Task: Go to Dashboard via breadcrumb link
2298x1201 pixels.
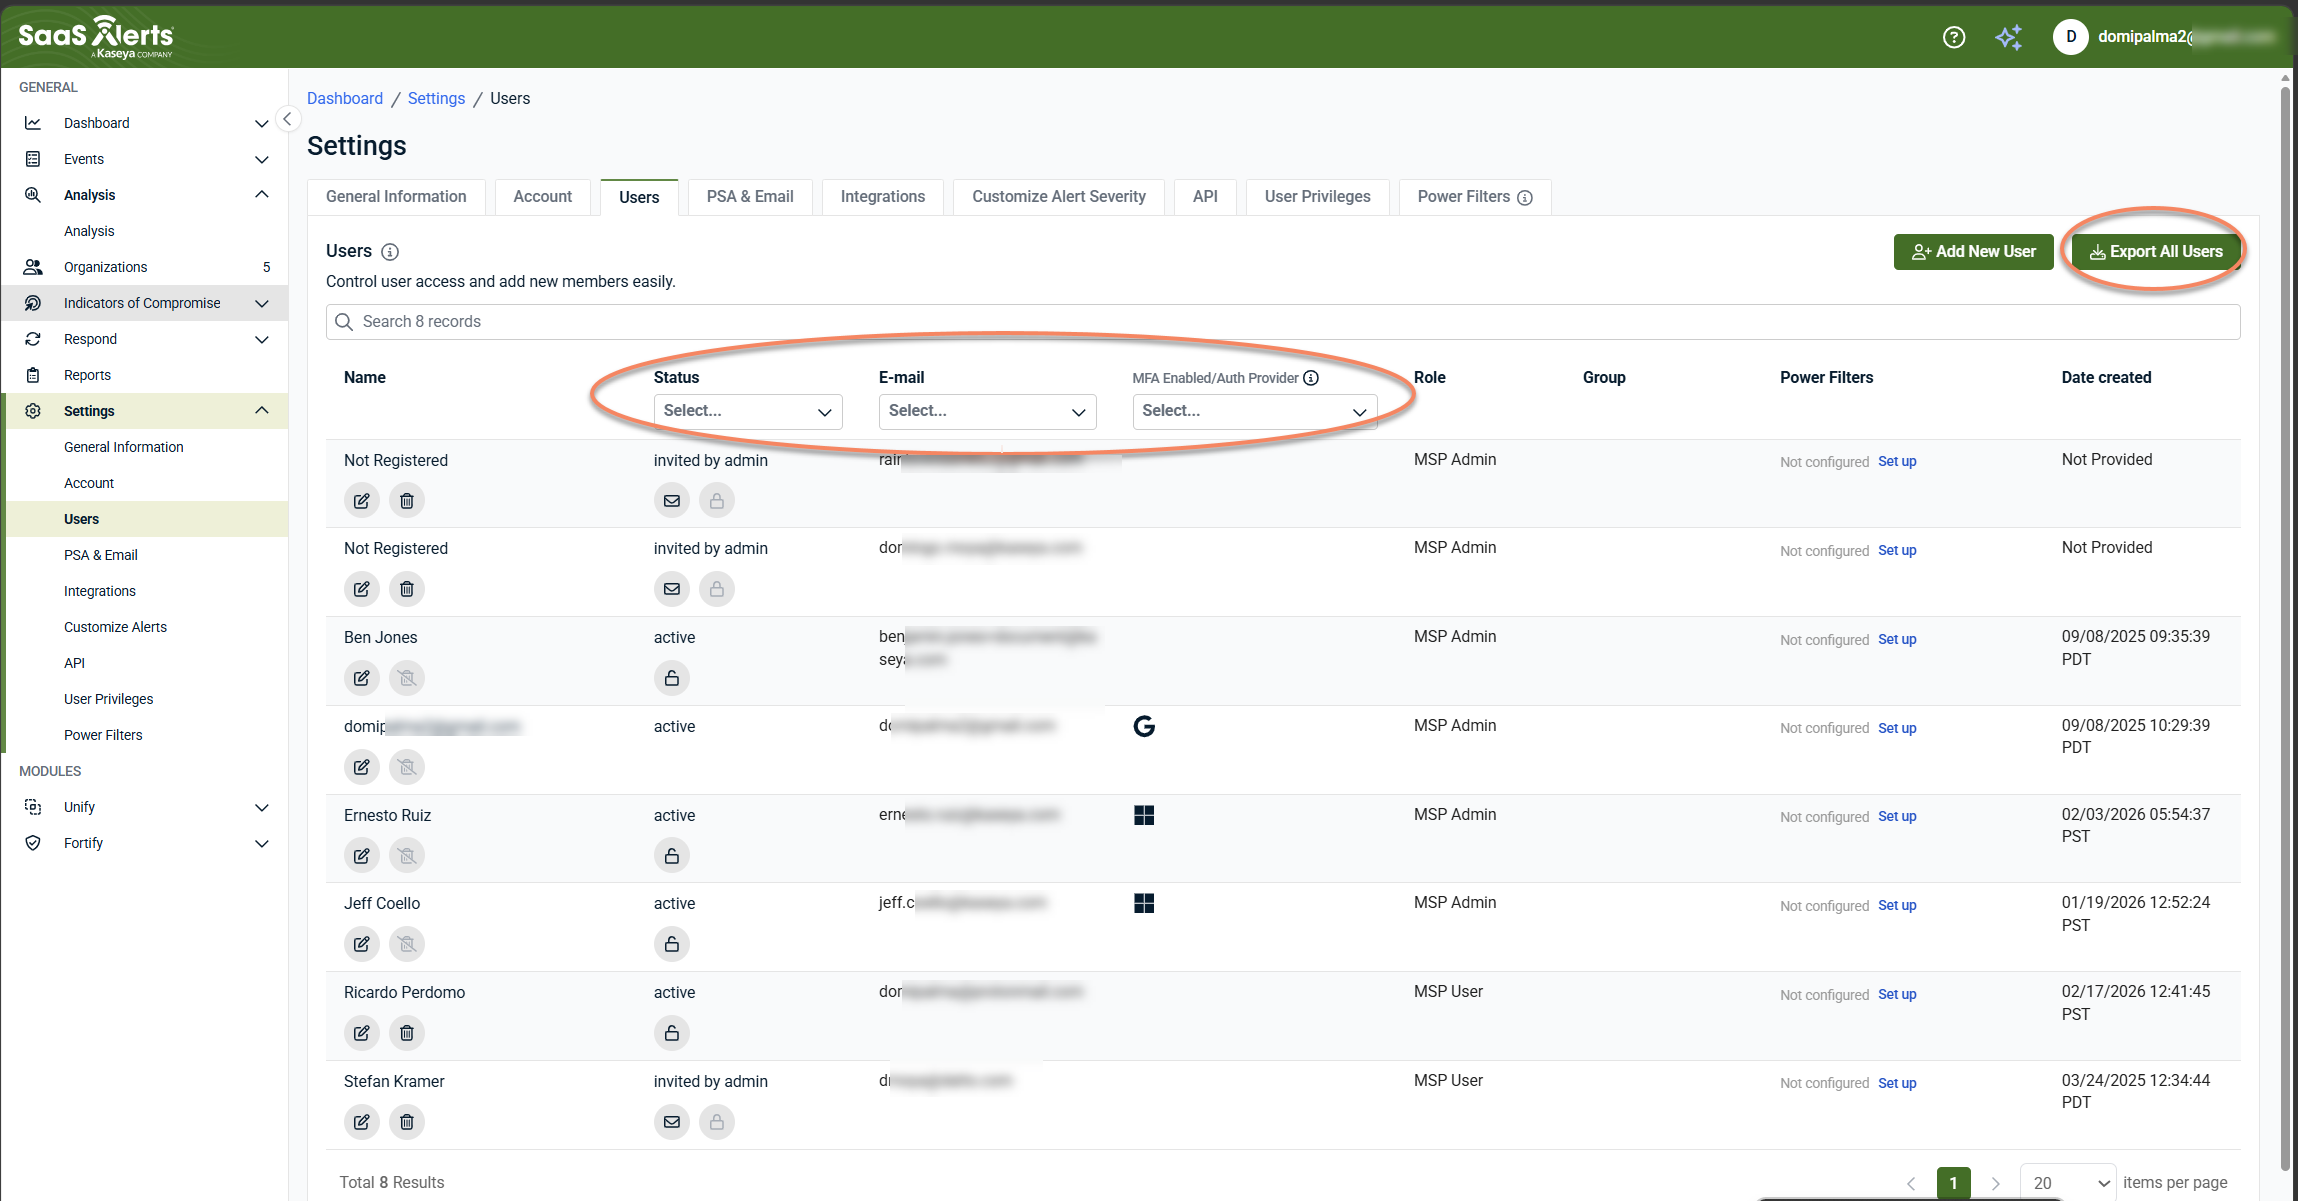Action: [344, 98]
